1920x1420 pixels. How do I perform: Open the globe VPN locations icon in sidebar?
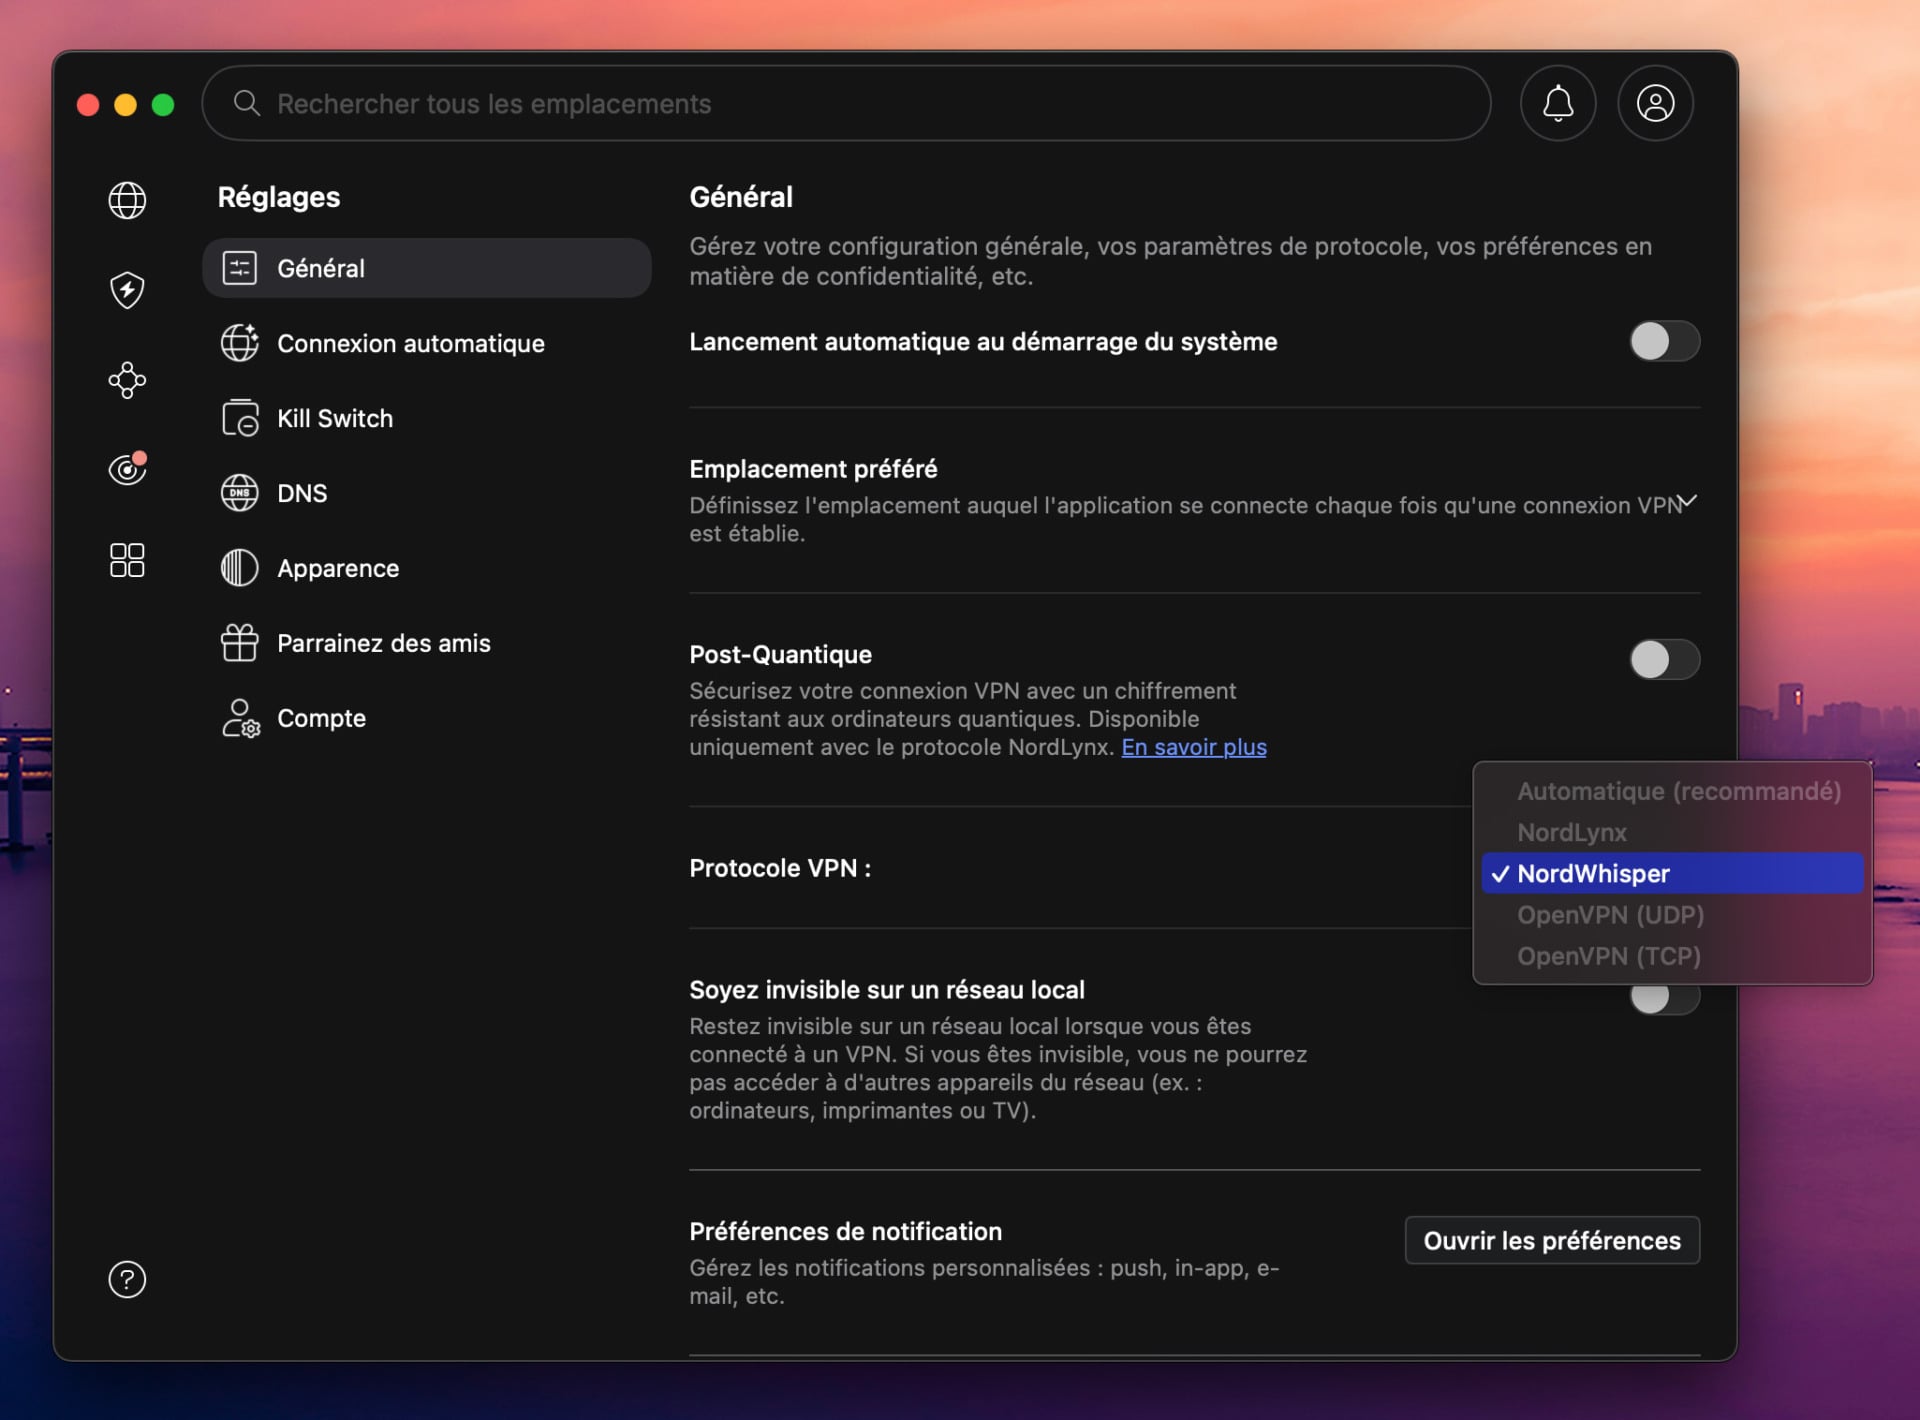click(x=127, y=201)
